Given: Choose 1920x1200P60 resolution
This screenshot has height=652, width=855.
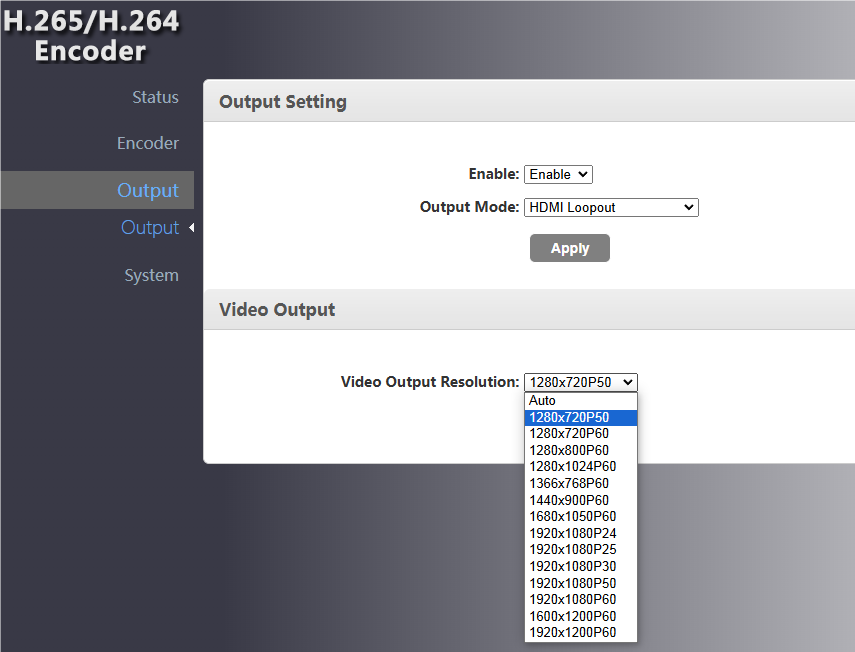Looking at the screenshot, I should click(581, 632).
